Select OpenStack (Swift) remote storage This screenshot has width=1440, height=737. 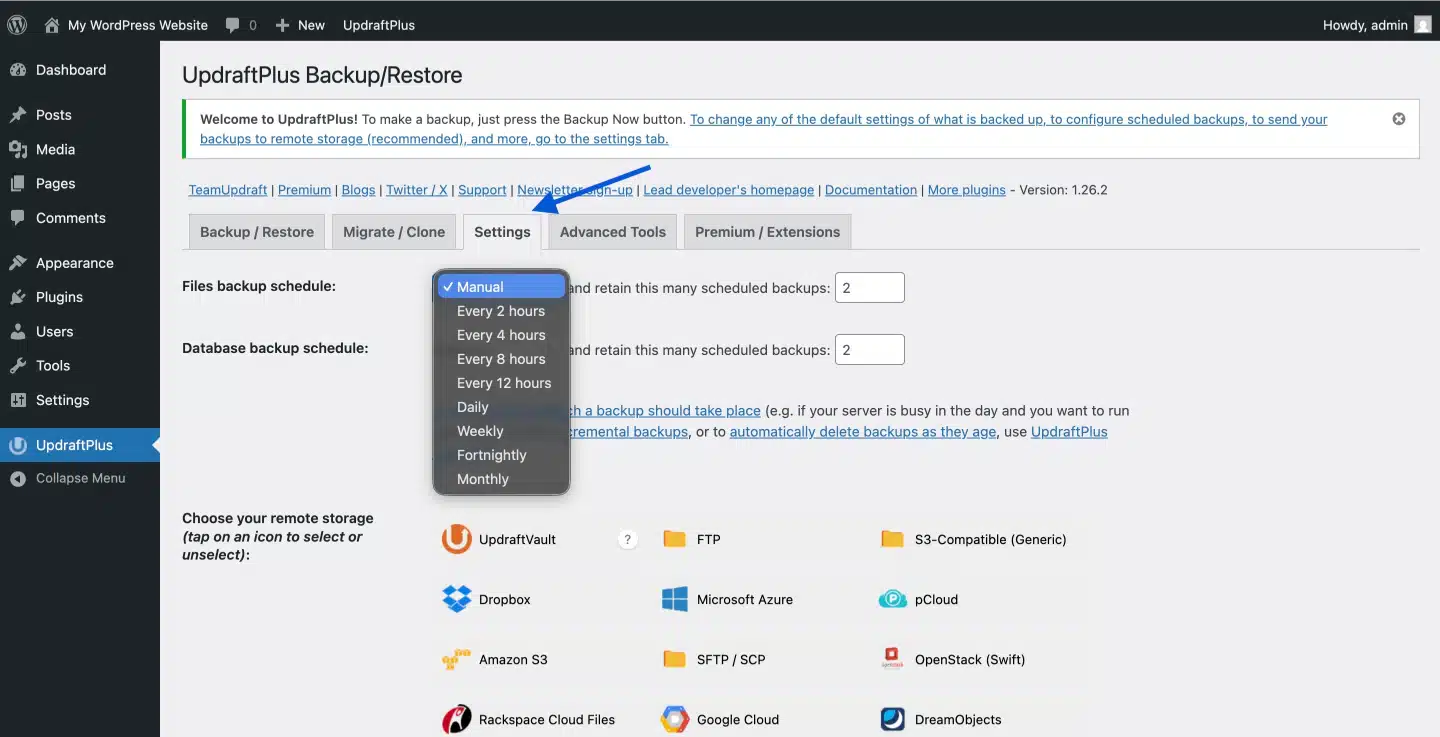coord(952,659)
